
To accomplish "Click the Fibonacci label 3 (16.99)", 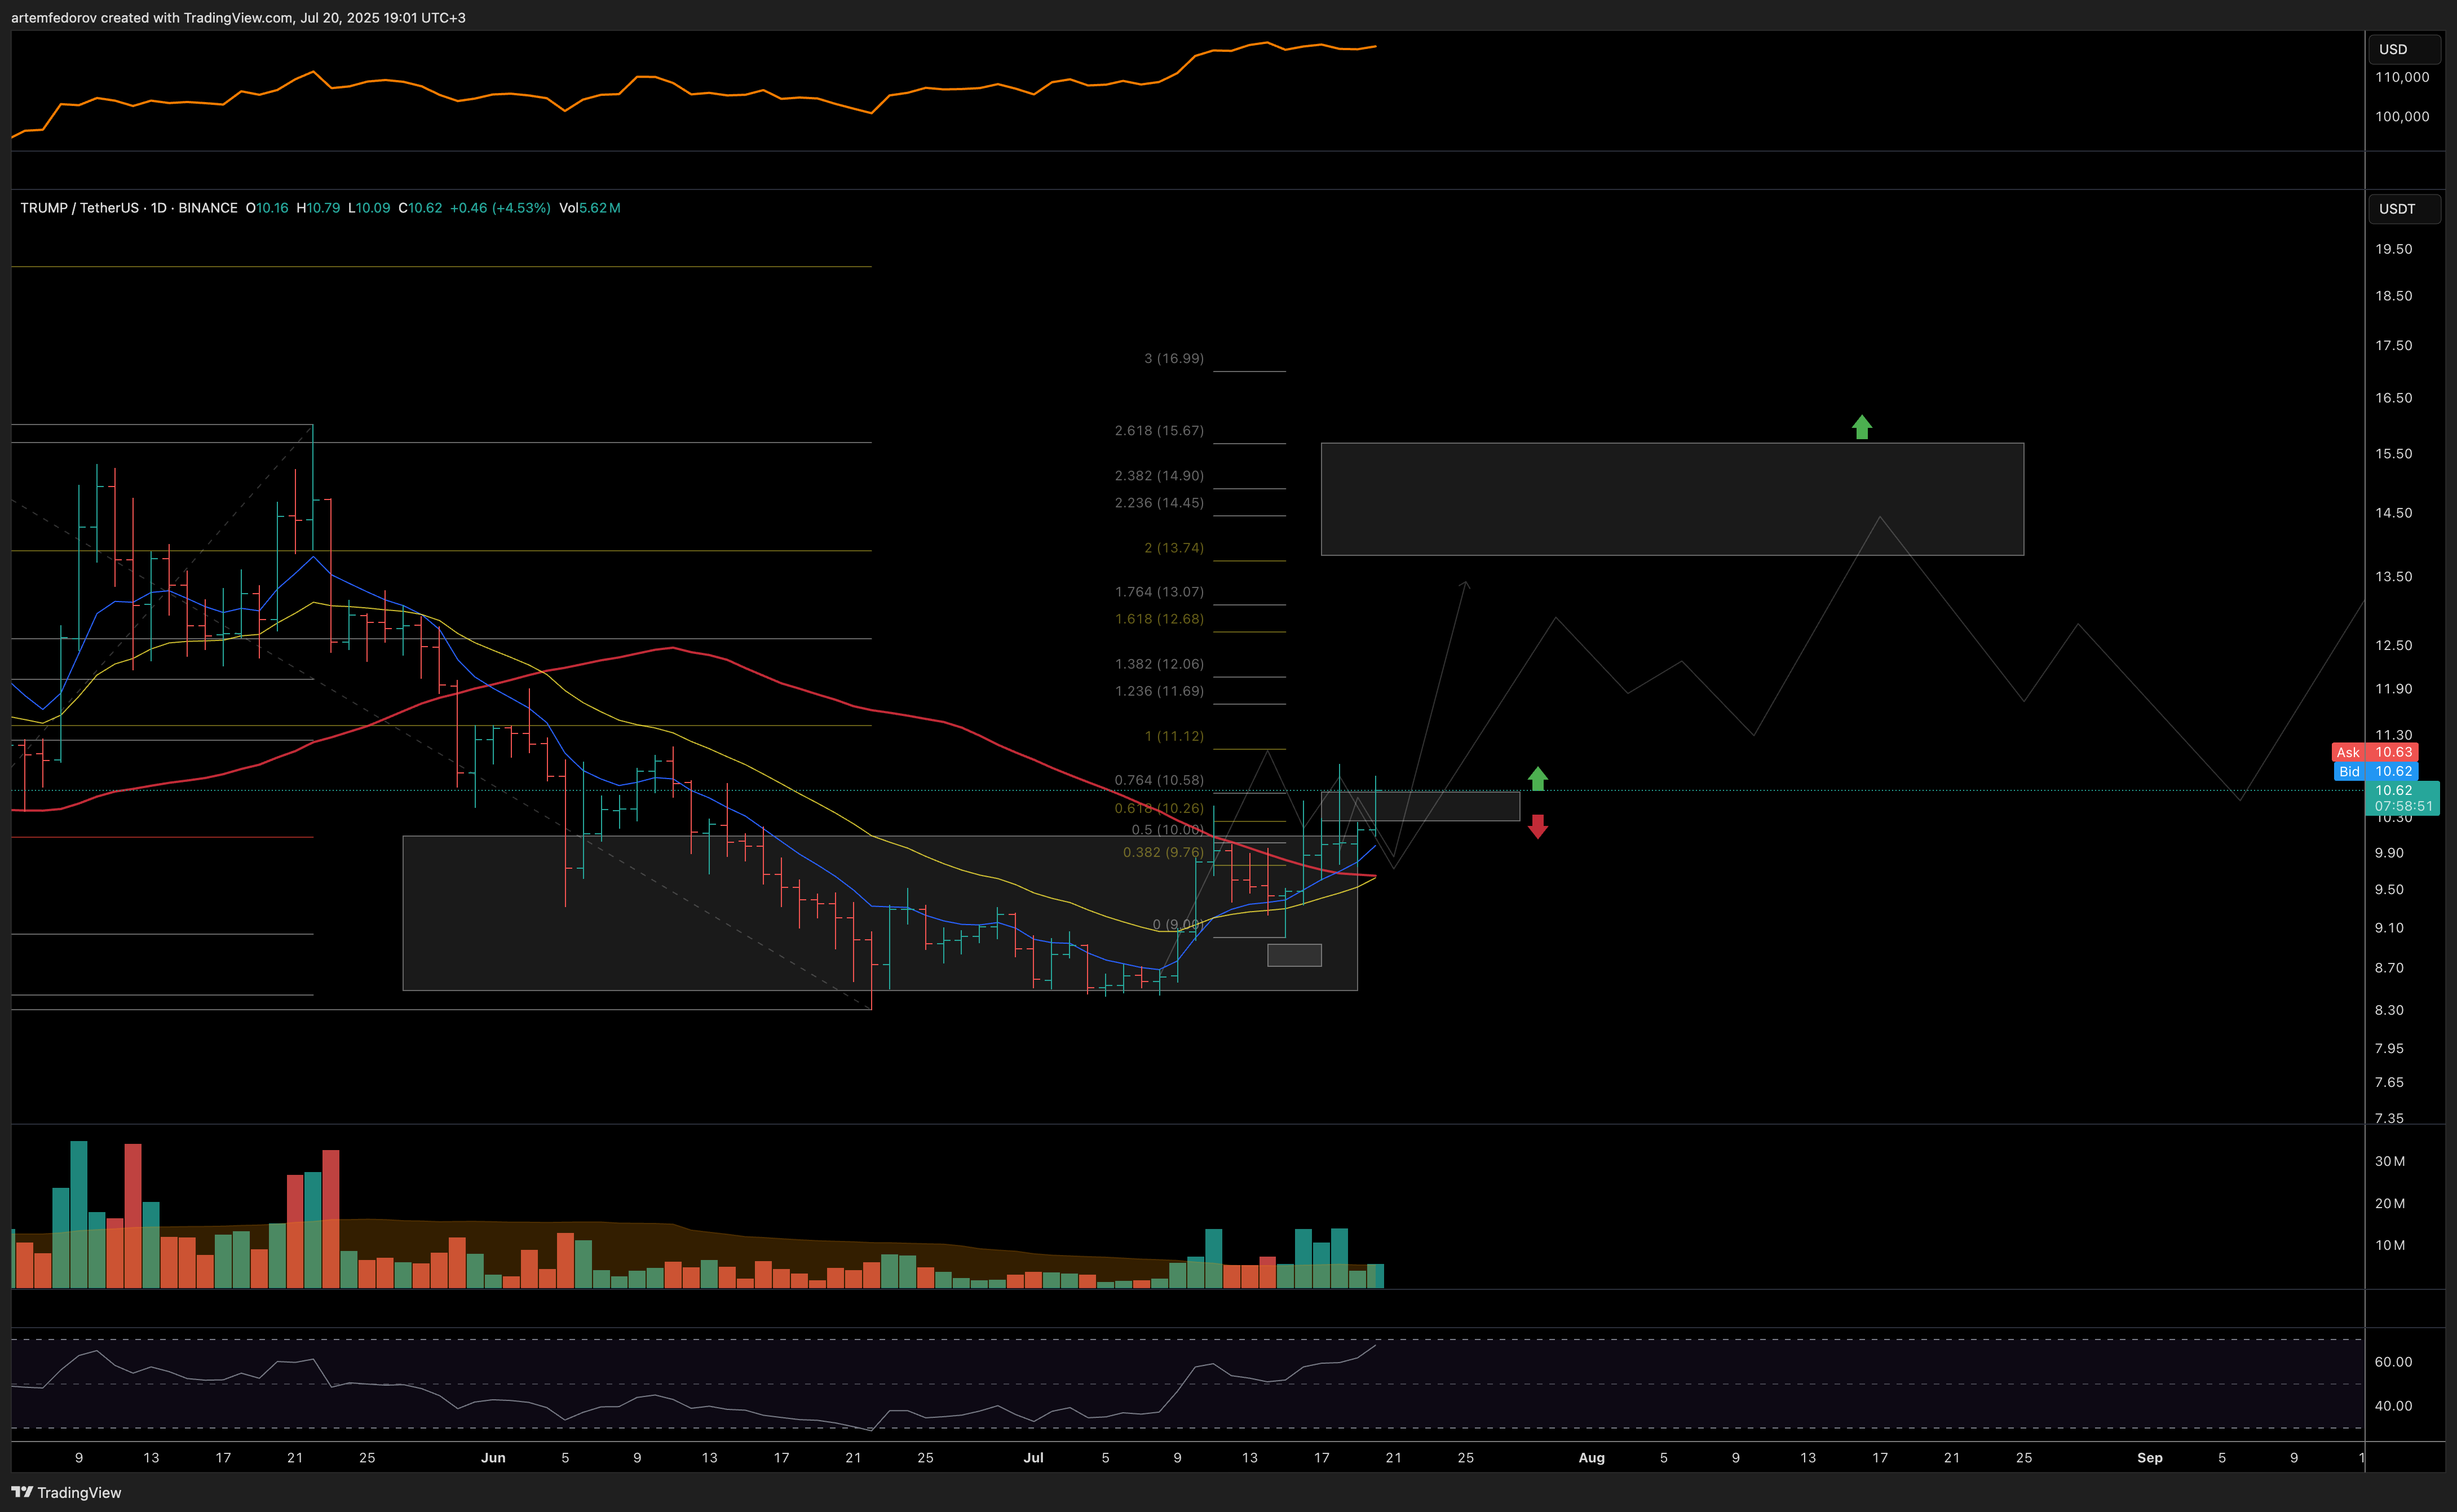I will click(x=1174, y=358).
